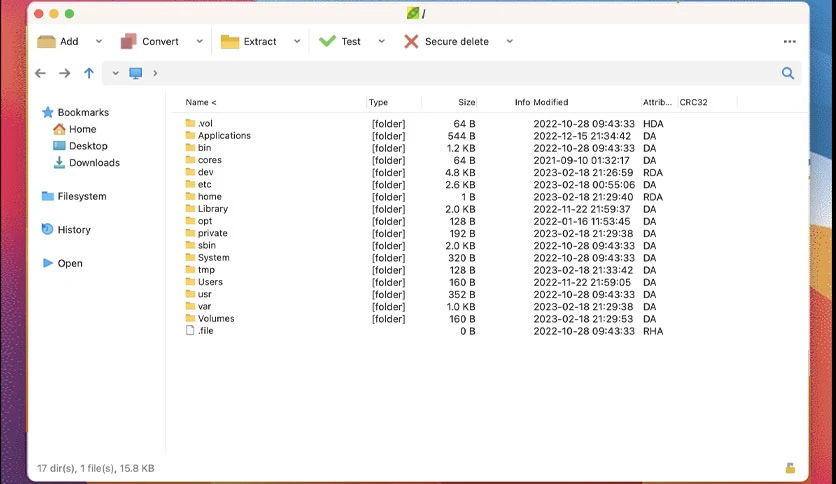Select the opt folder name

(x=205, y=221)
